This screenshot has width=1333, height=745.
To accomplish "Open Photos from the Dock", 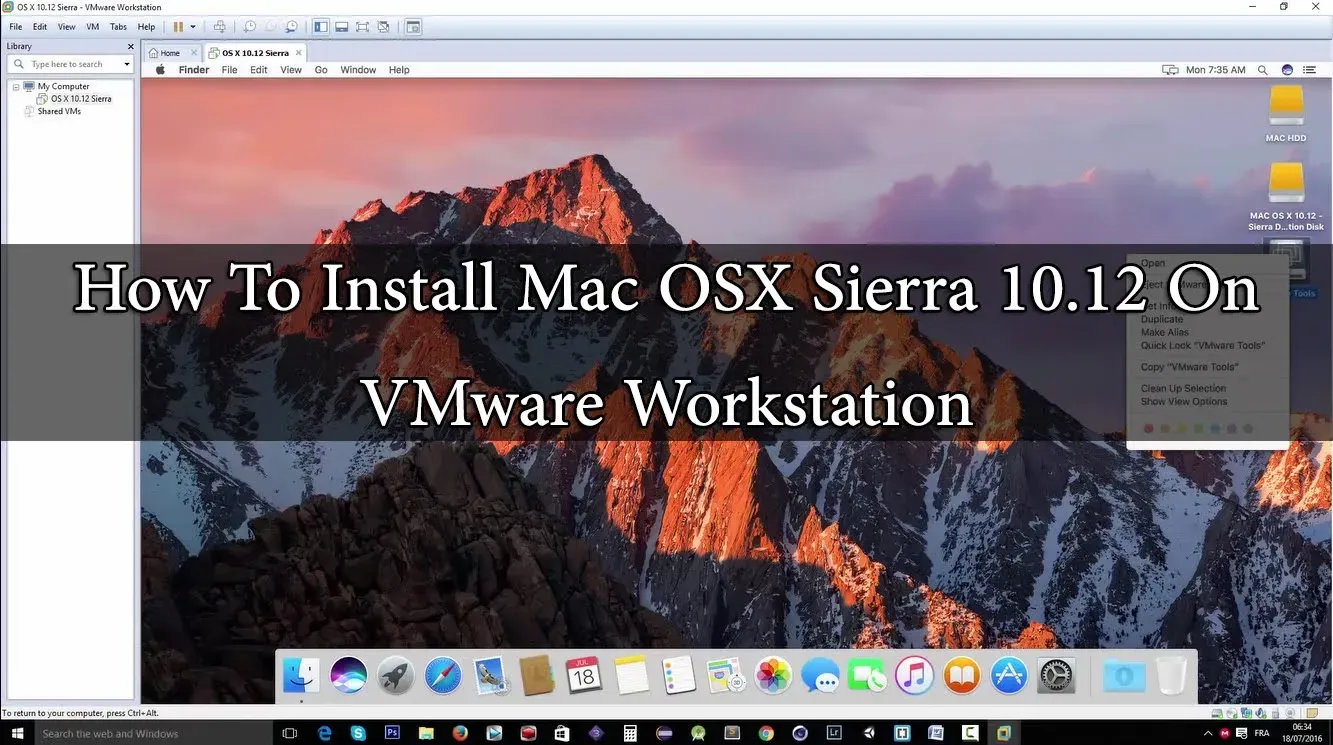I will (x=773, y=676).
